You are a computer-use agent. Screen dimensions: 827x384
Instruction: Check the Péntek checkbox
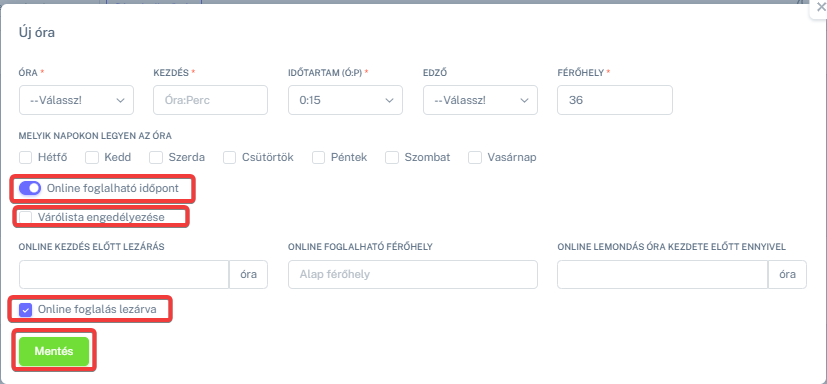318,157
